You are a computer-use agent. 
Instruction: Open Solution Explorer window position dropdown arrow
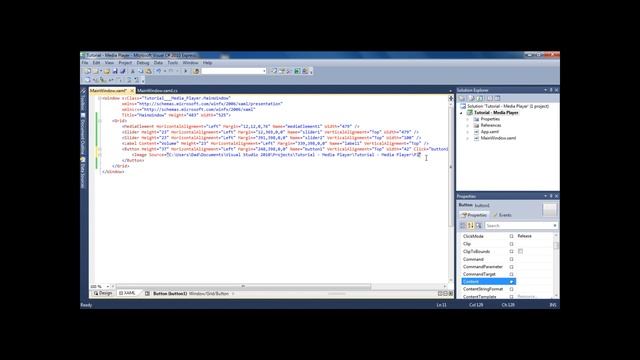pos(545,90)
